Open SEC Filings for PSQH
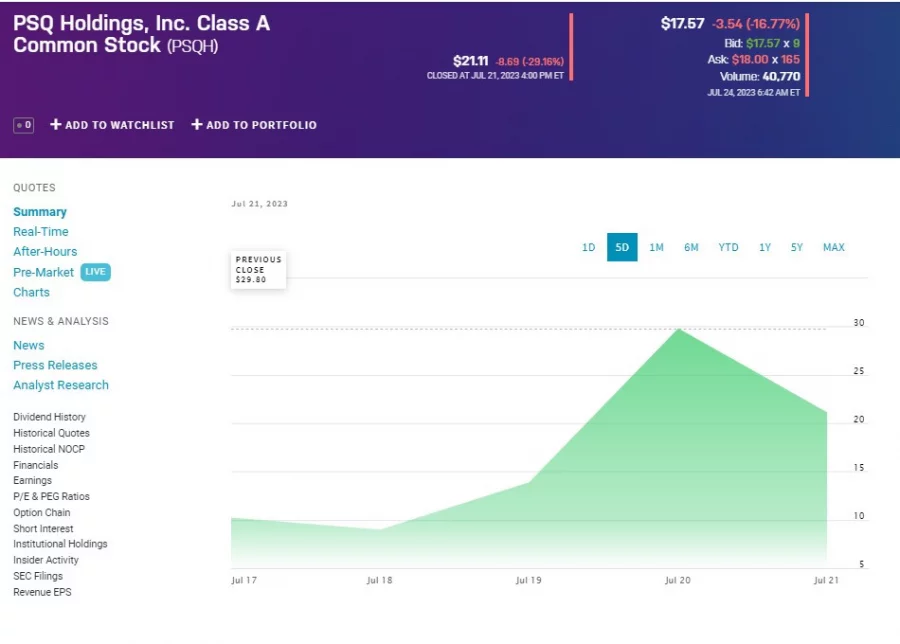Viewport: 900px width, 644px height. click(x=38, y=576)
